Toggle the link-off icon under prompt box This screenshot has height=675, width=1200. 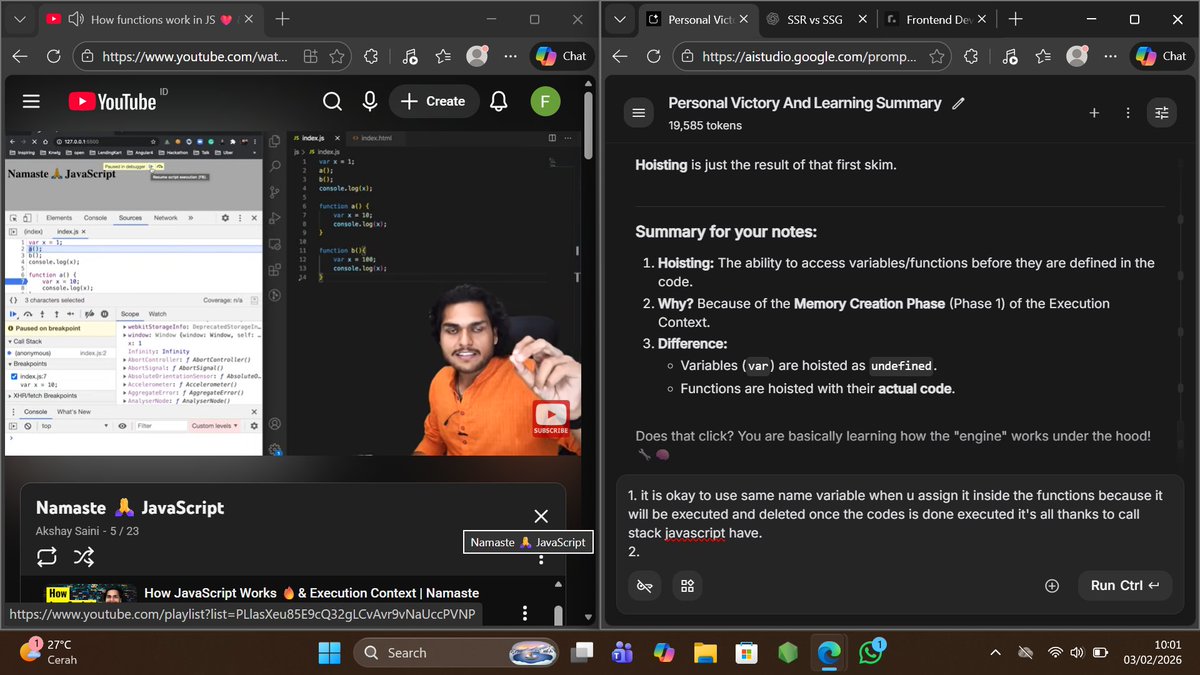[645, 586]
